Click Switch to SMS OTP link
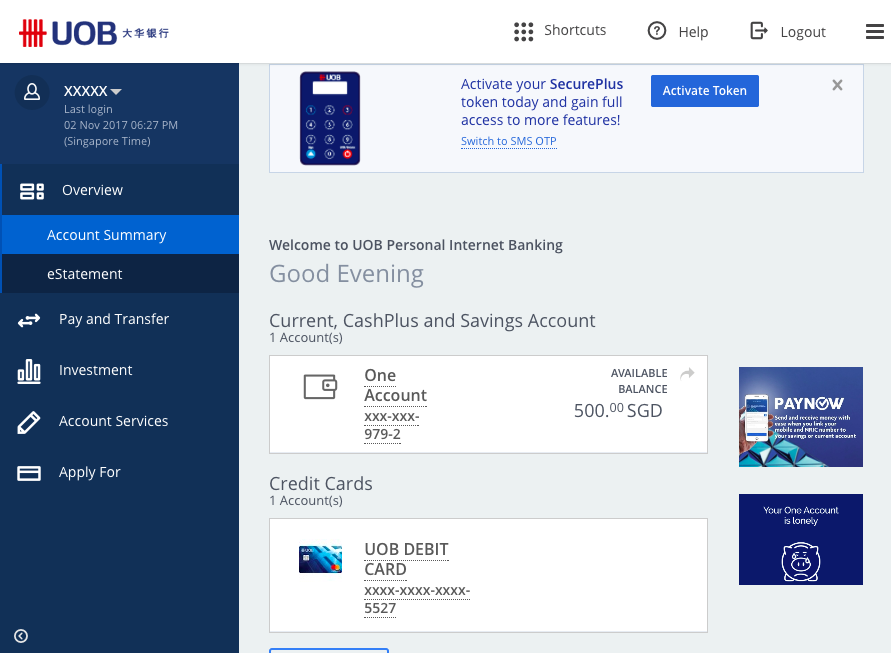The image size is (891, 653). (509, 141)
